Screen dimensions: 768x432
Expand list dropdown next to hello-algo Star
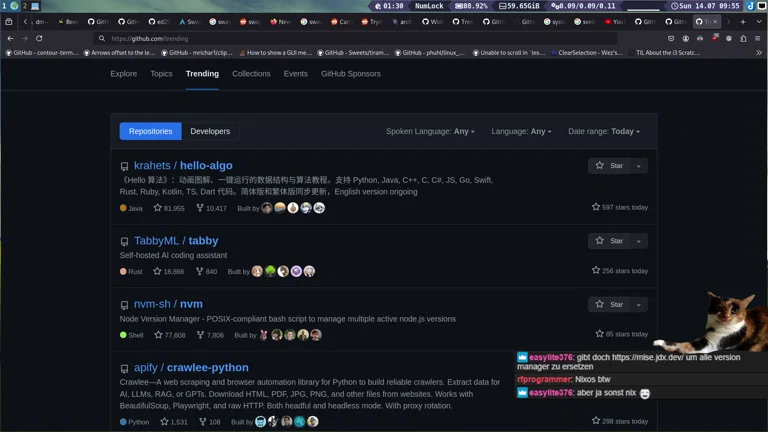(639, 165)
